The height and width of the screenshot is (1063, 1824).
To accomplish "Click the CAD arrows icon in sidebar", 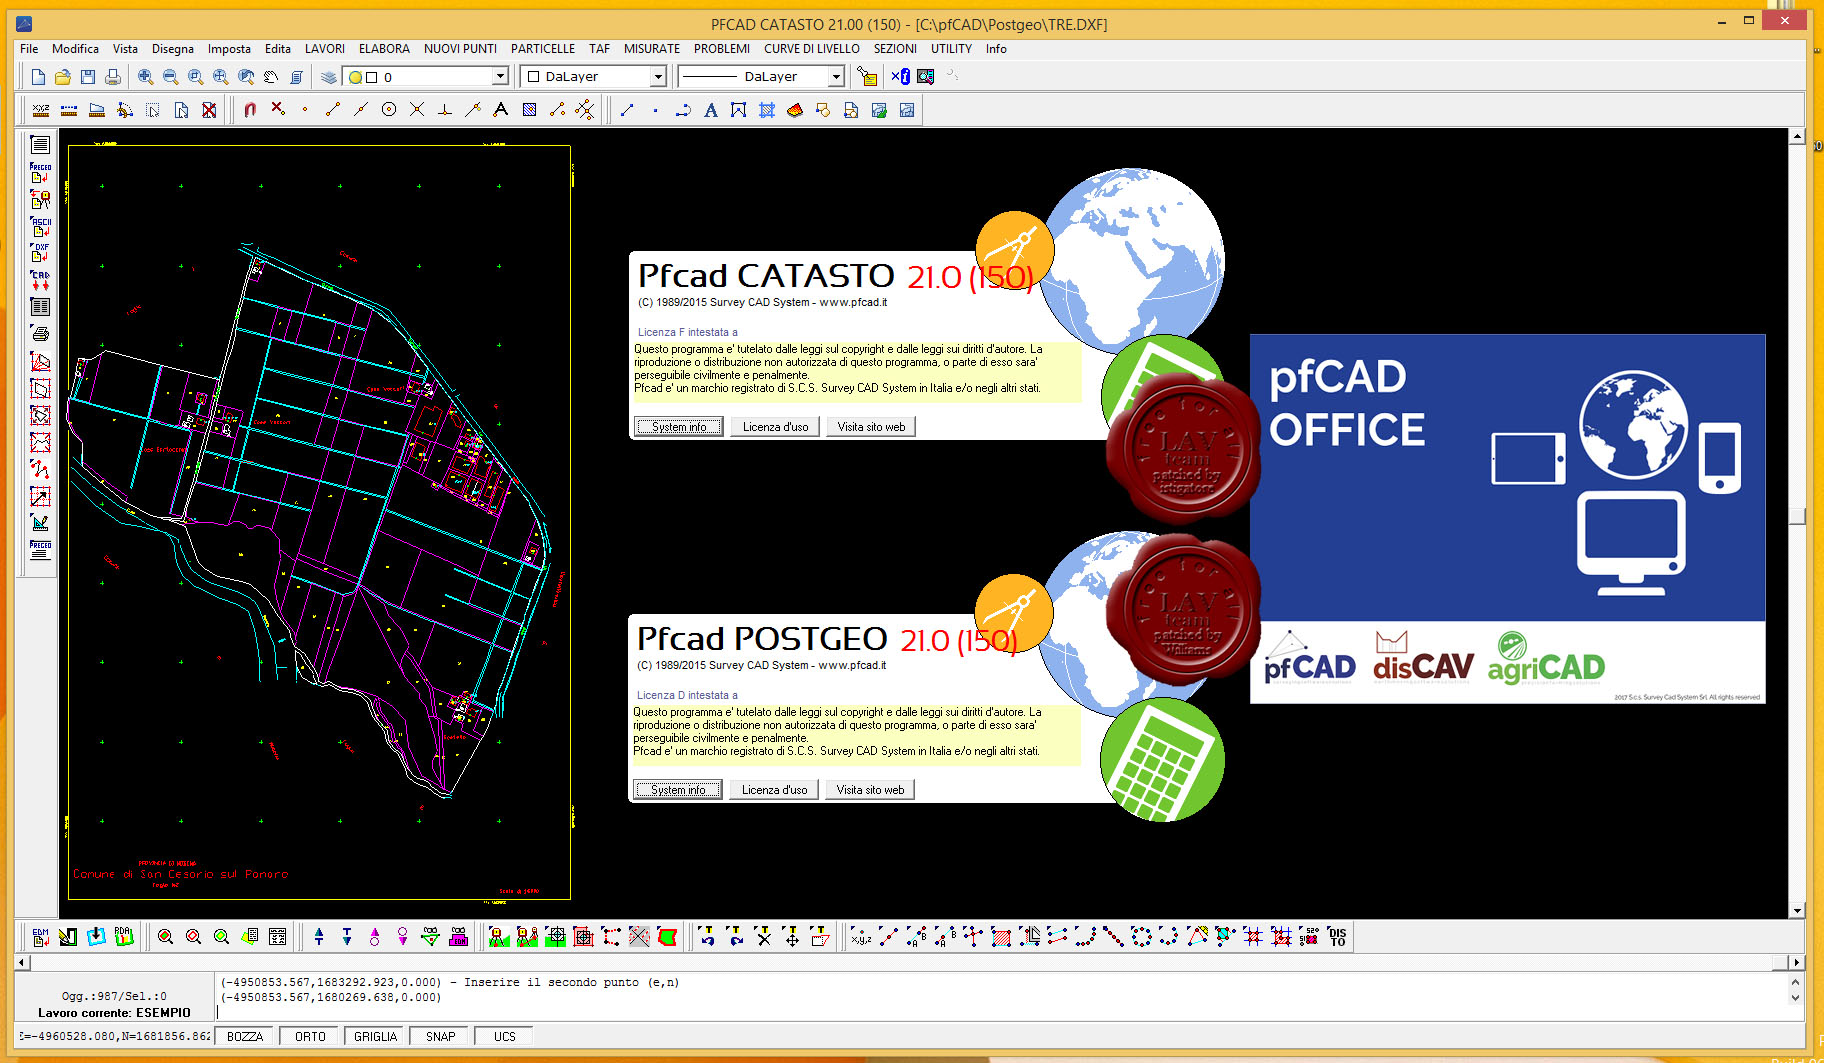I will coord(40,280).
